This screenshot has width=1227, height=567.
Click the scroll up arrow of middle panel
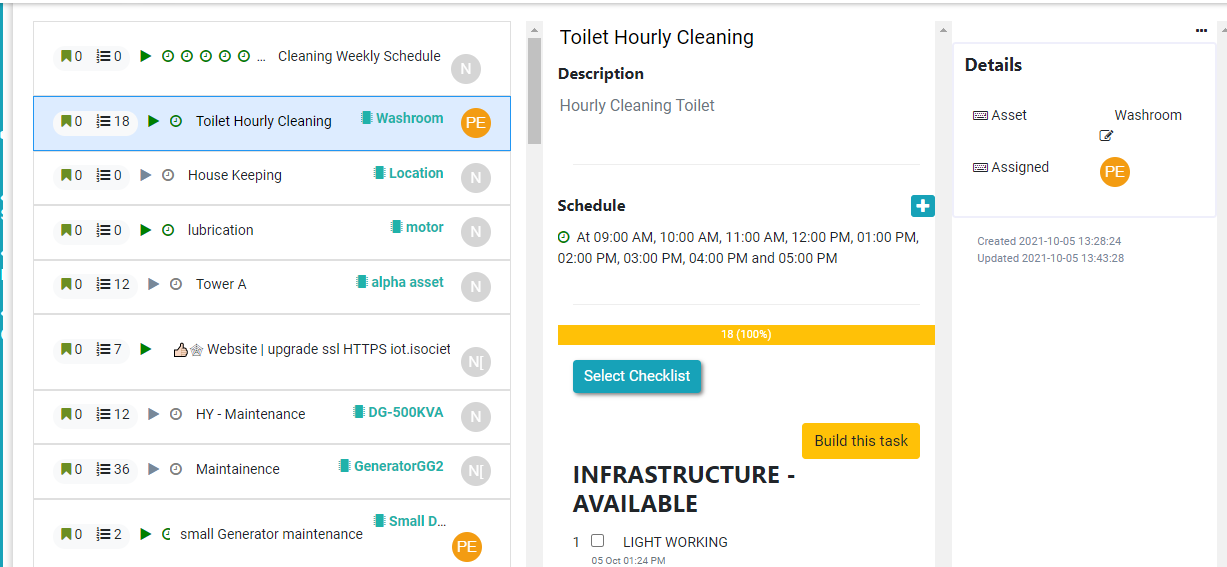tap(942, 29)
